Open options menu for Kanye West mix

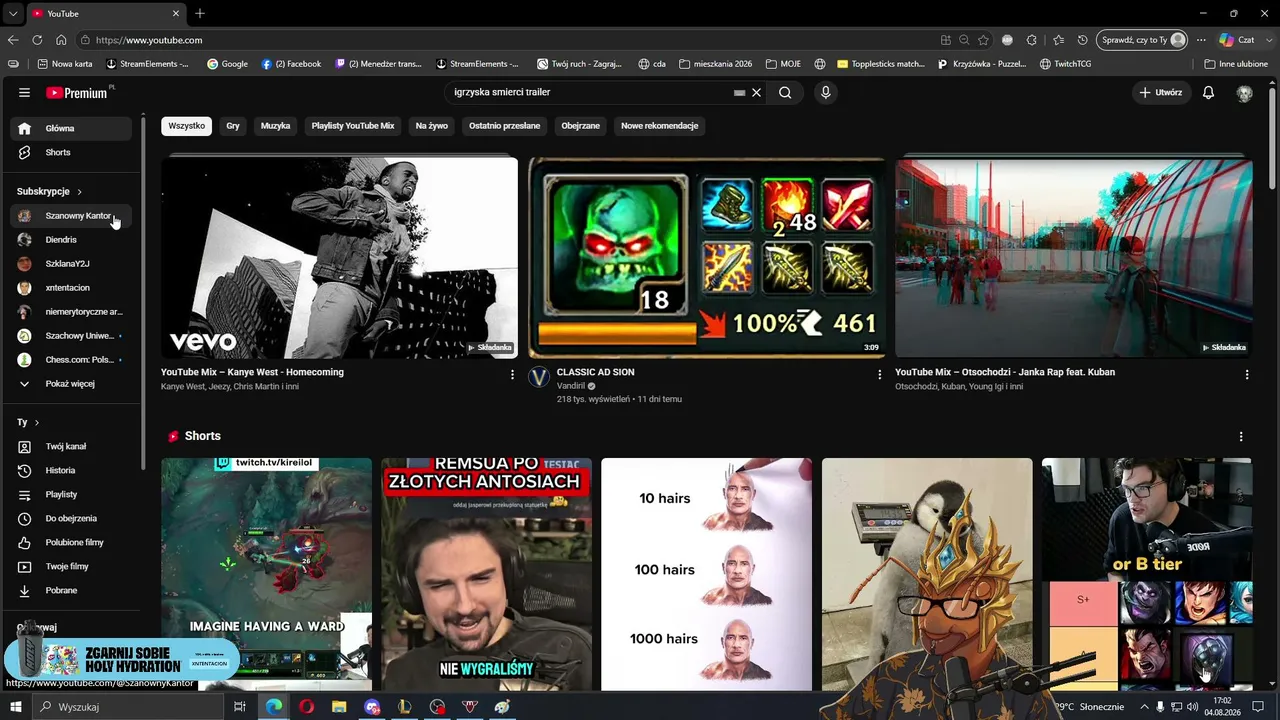512,374
